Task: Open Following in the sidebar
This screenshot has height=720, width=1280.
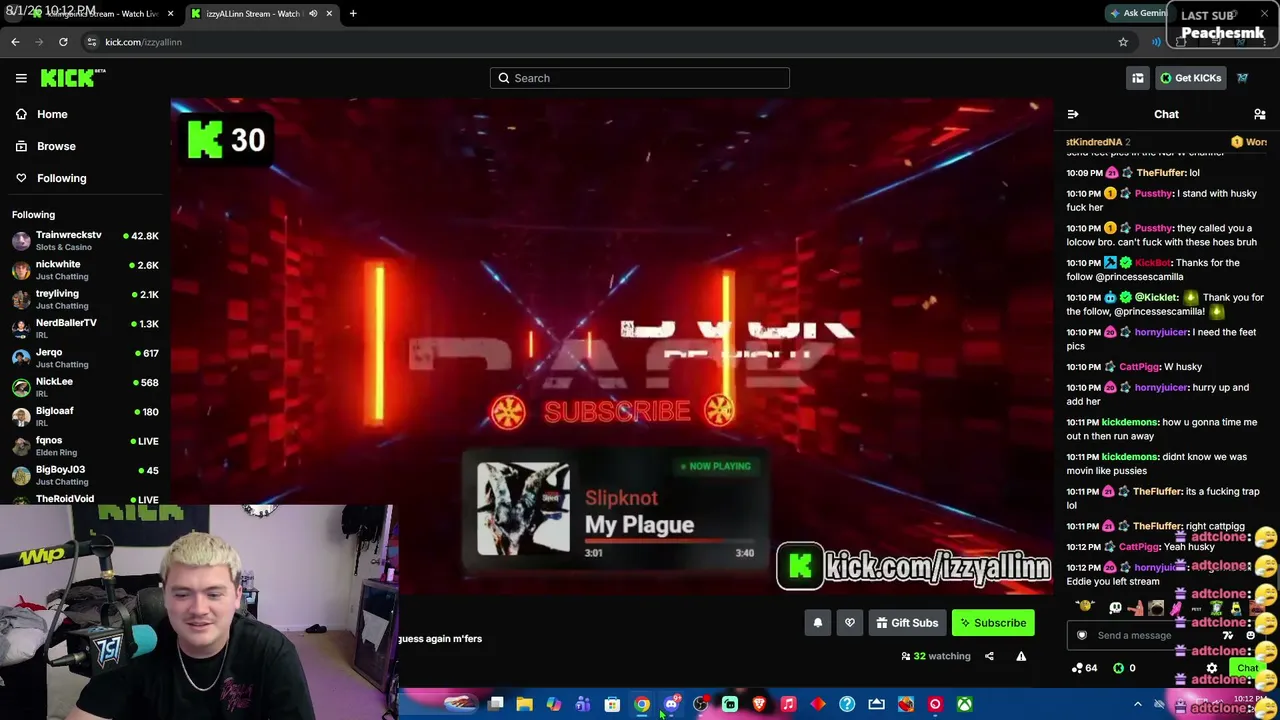Action: coord(62,178)
